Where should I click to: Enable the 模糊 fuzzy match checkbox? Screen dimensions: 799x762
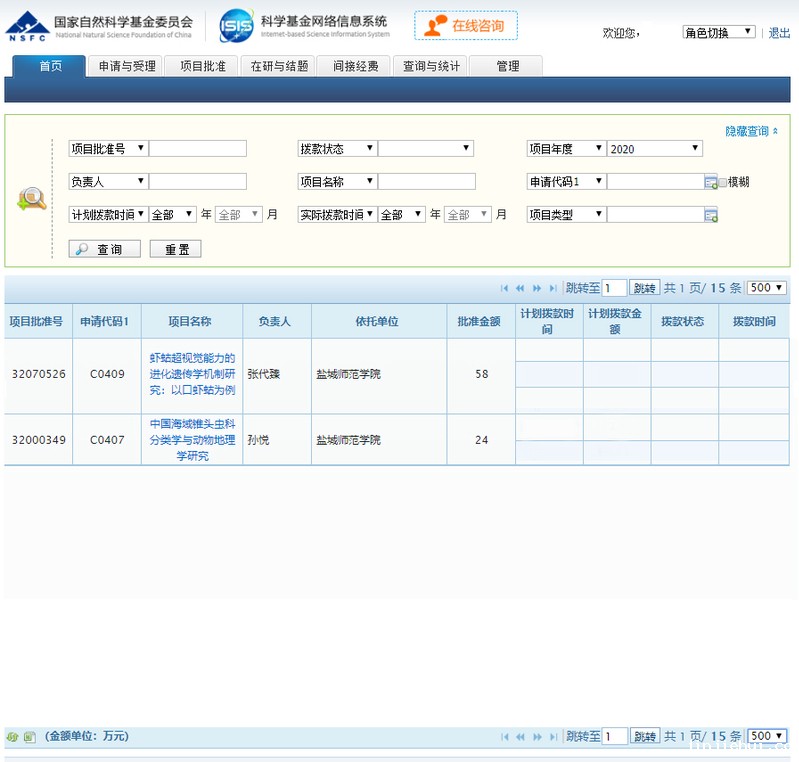pos(723,182)
